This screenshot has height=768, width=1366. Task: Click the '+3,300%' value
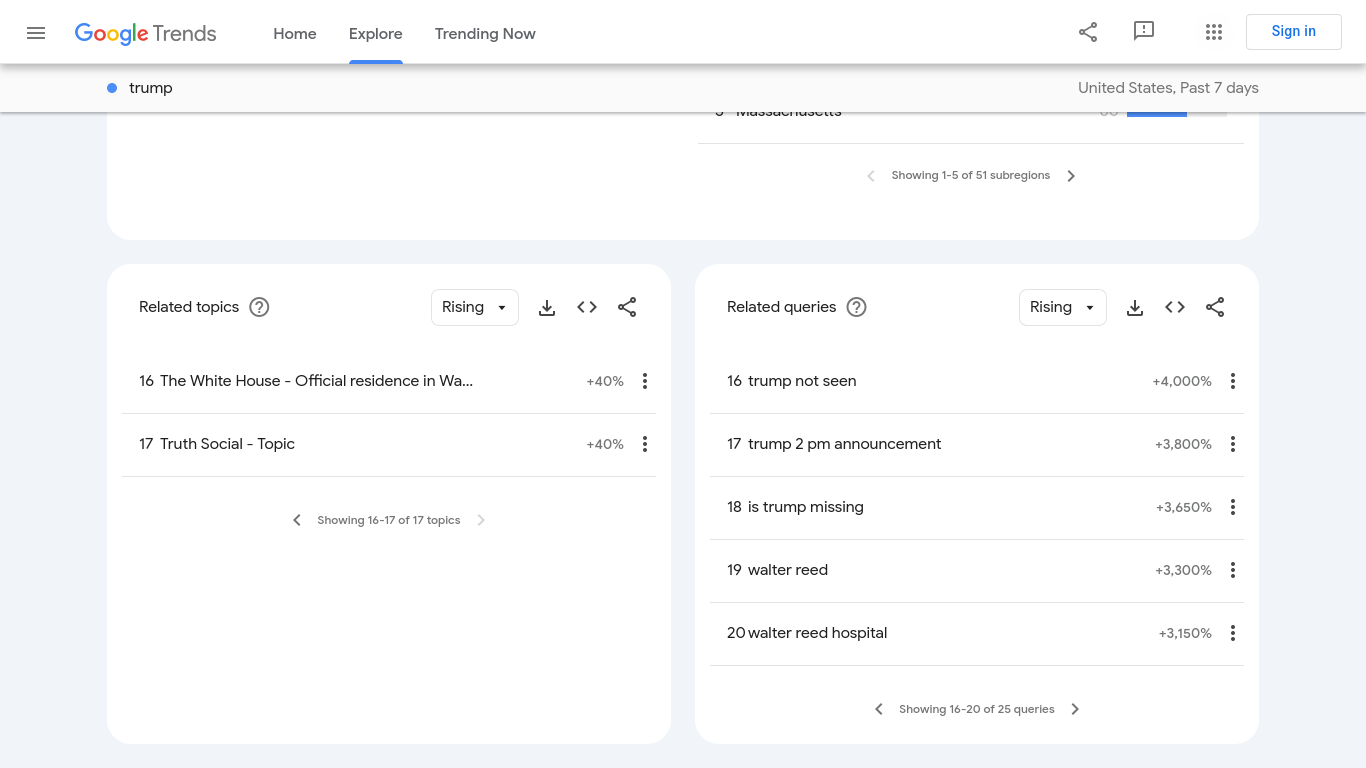[x=1183, y=570]
